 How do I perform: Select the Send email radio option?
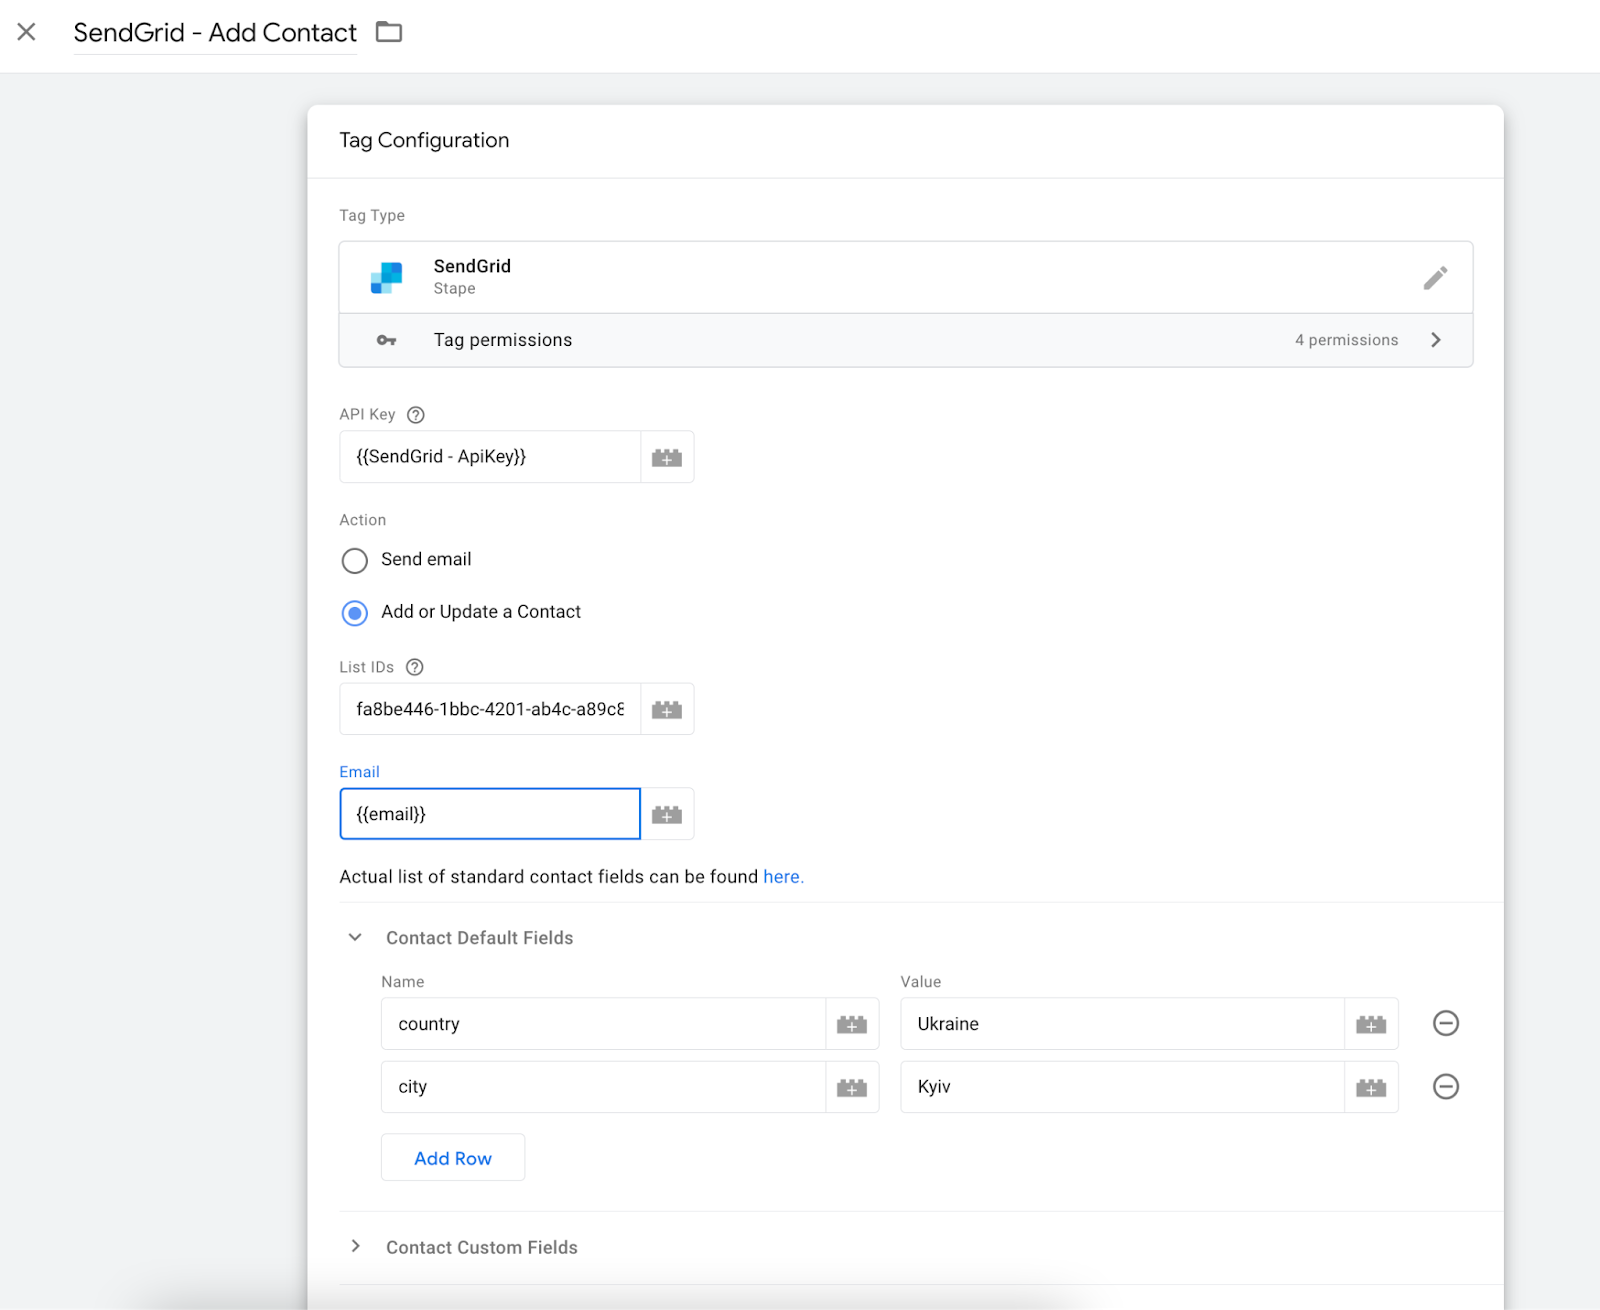click(355, 560)
